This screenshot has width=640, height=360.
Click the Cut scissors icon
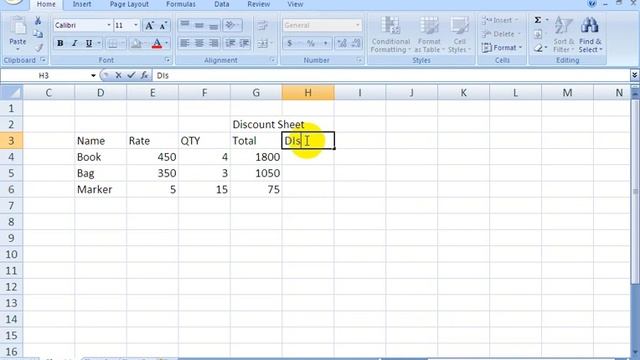tap(38, 21)
